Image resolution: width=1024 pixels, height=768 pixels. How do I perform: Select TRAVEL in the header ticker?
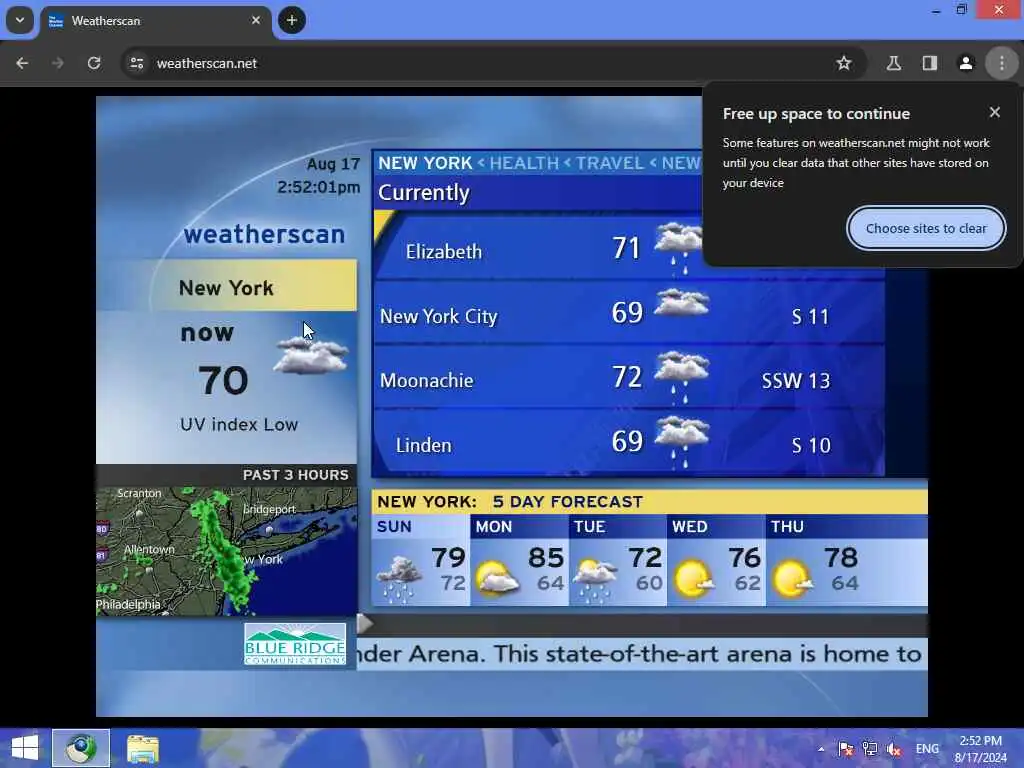(609, 163)
